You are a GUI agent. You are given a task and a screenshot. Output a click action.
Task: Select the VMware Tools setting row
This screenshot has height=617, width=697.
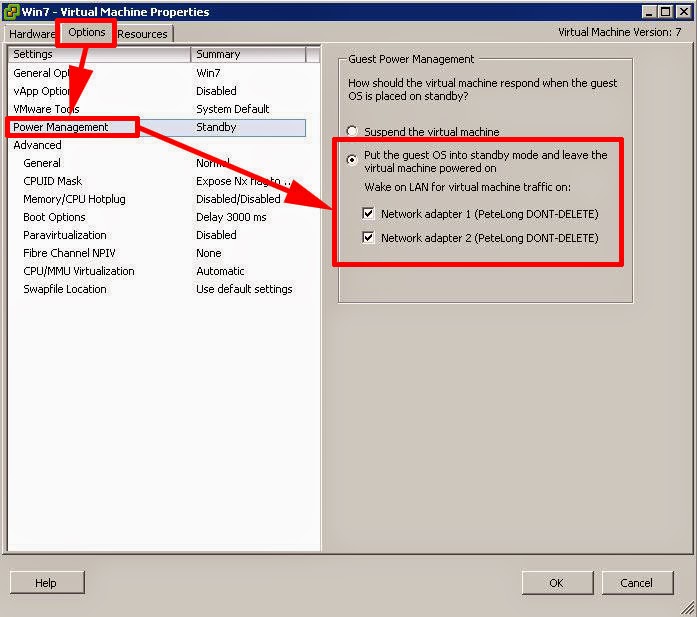click(156, 109)
